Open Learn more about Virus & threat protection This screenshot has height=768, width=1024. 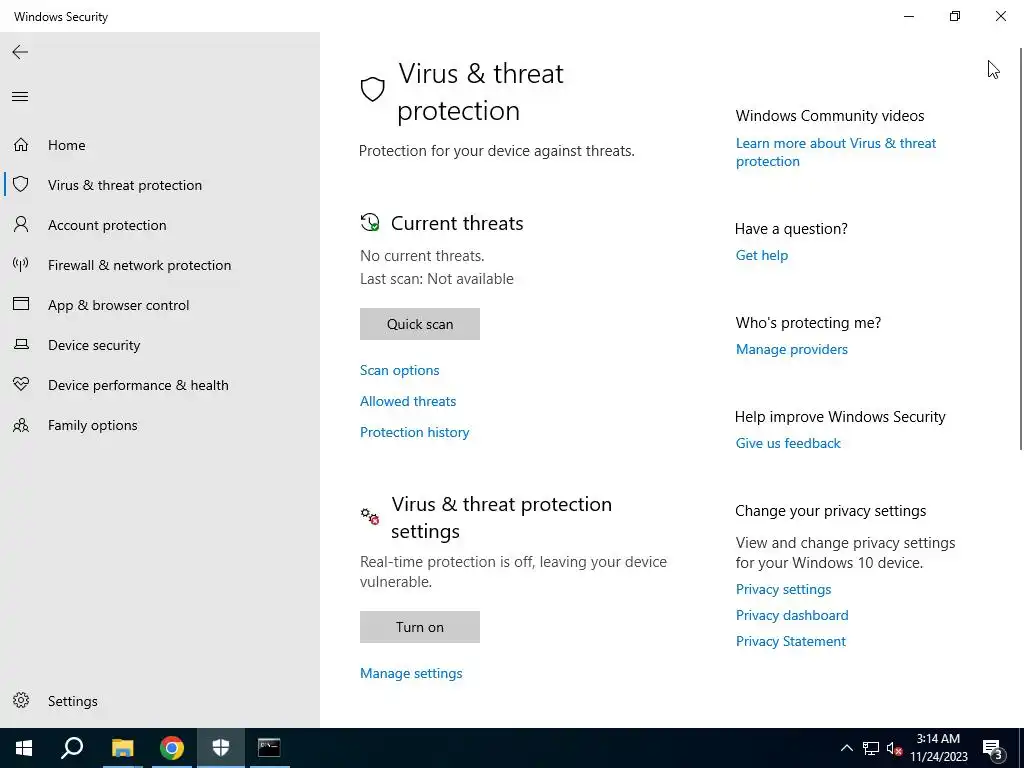click(836, 152)
